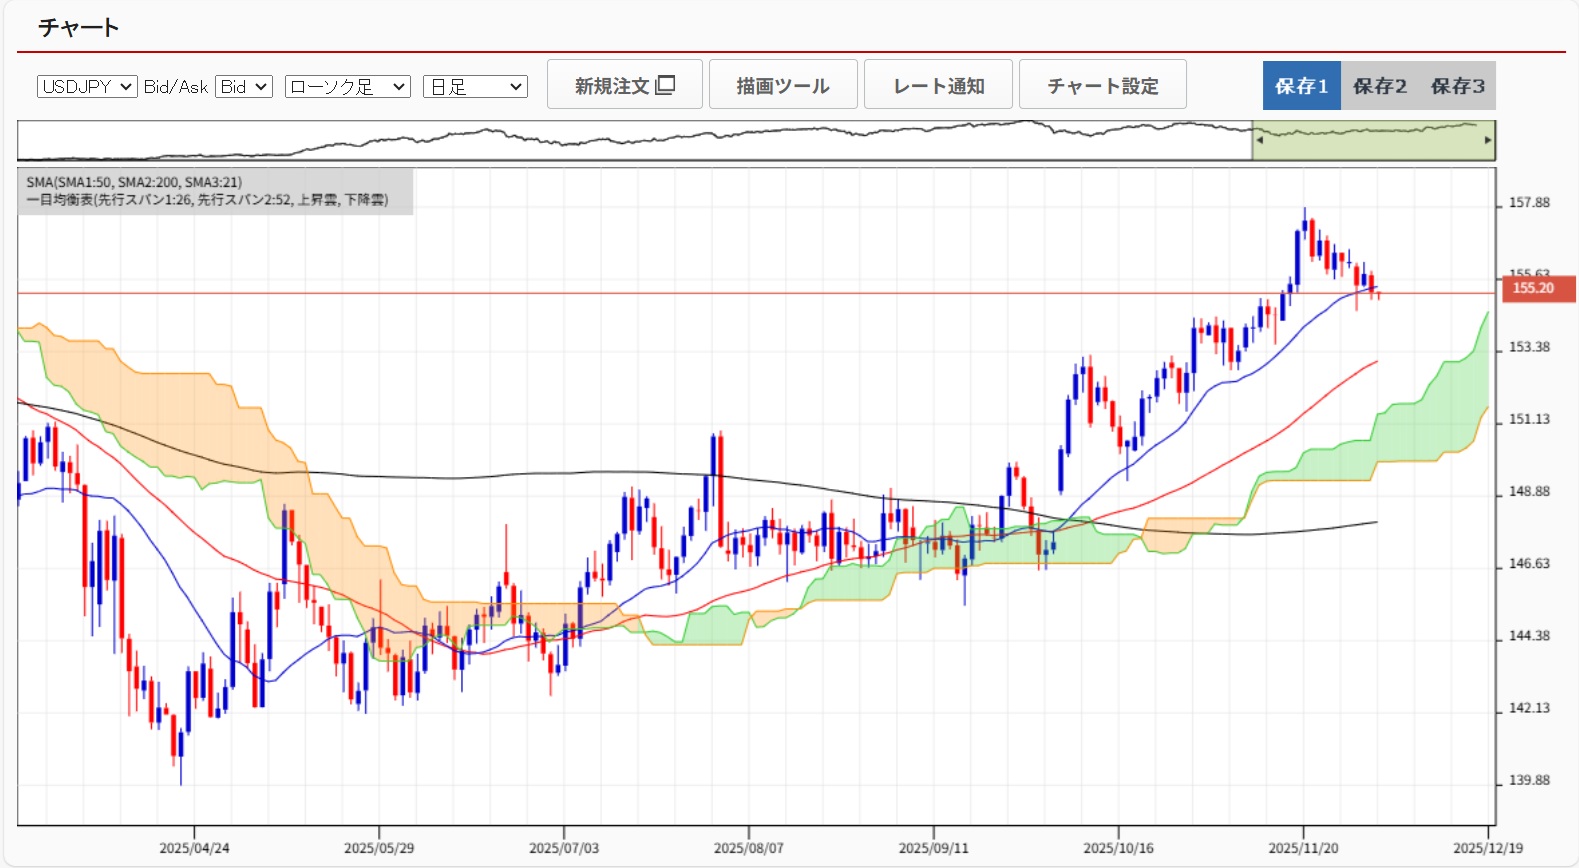Click the left arrow handle of navigator range

(1259, 140)
